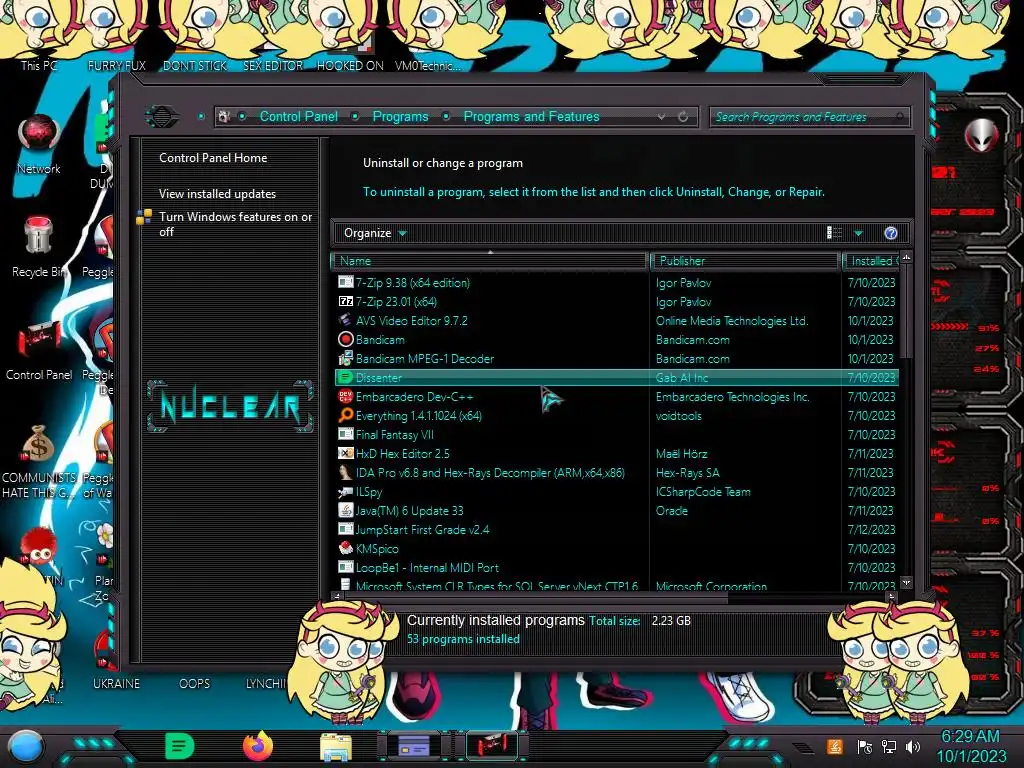Click the volume speaker tray icon
Screen dimensions: 1024x768
tap(913, 746)
